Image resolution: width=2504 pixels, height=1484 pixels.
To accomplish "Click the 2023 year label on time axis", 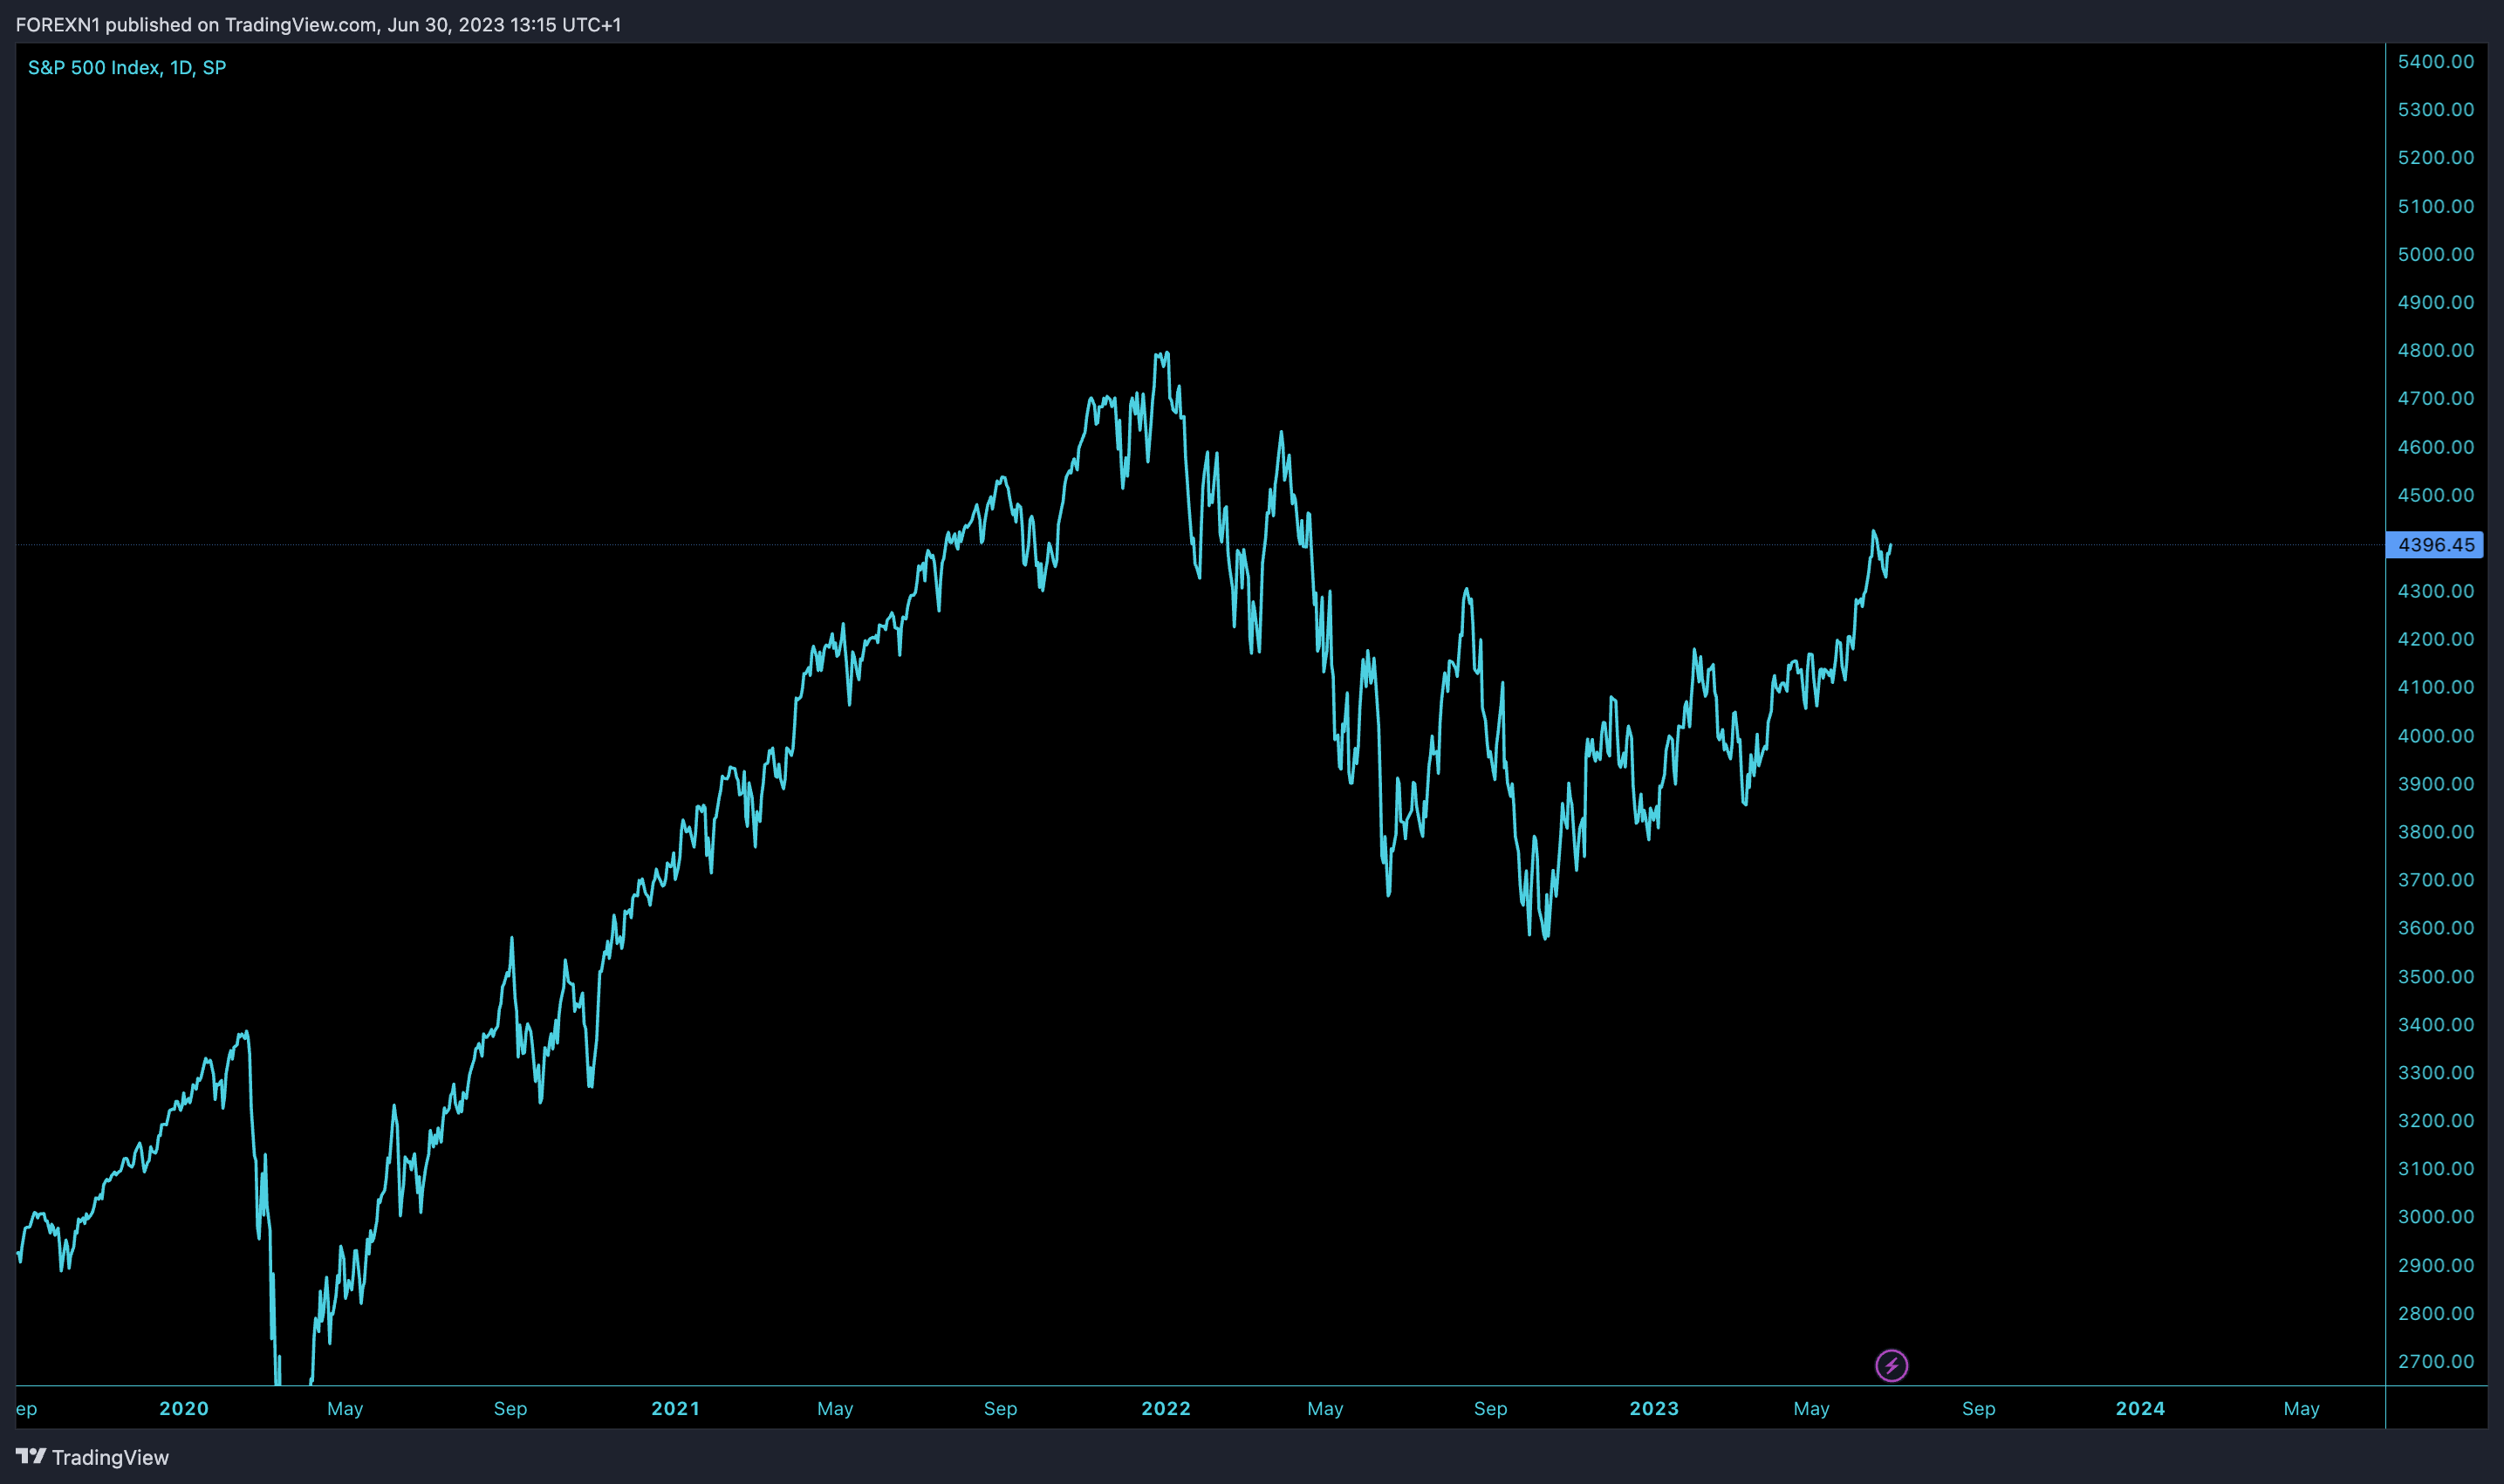I will tap(1654, 1408).
